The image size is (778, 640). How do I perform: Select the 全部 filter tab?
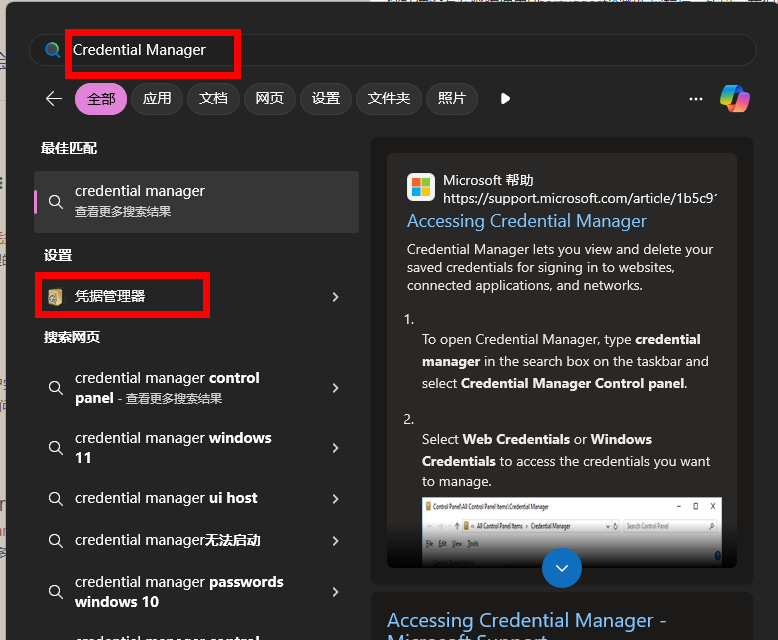click(x=101, y=98)
